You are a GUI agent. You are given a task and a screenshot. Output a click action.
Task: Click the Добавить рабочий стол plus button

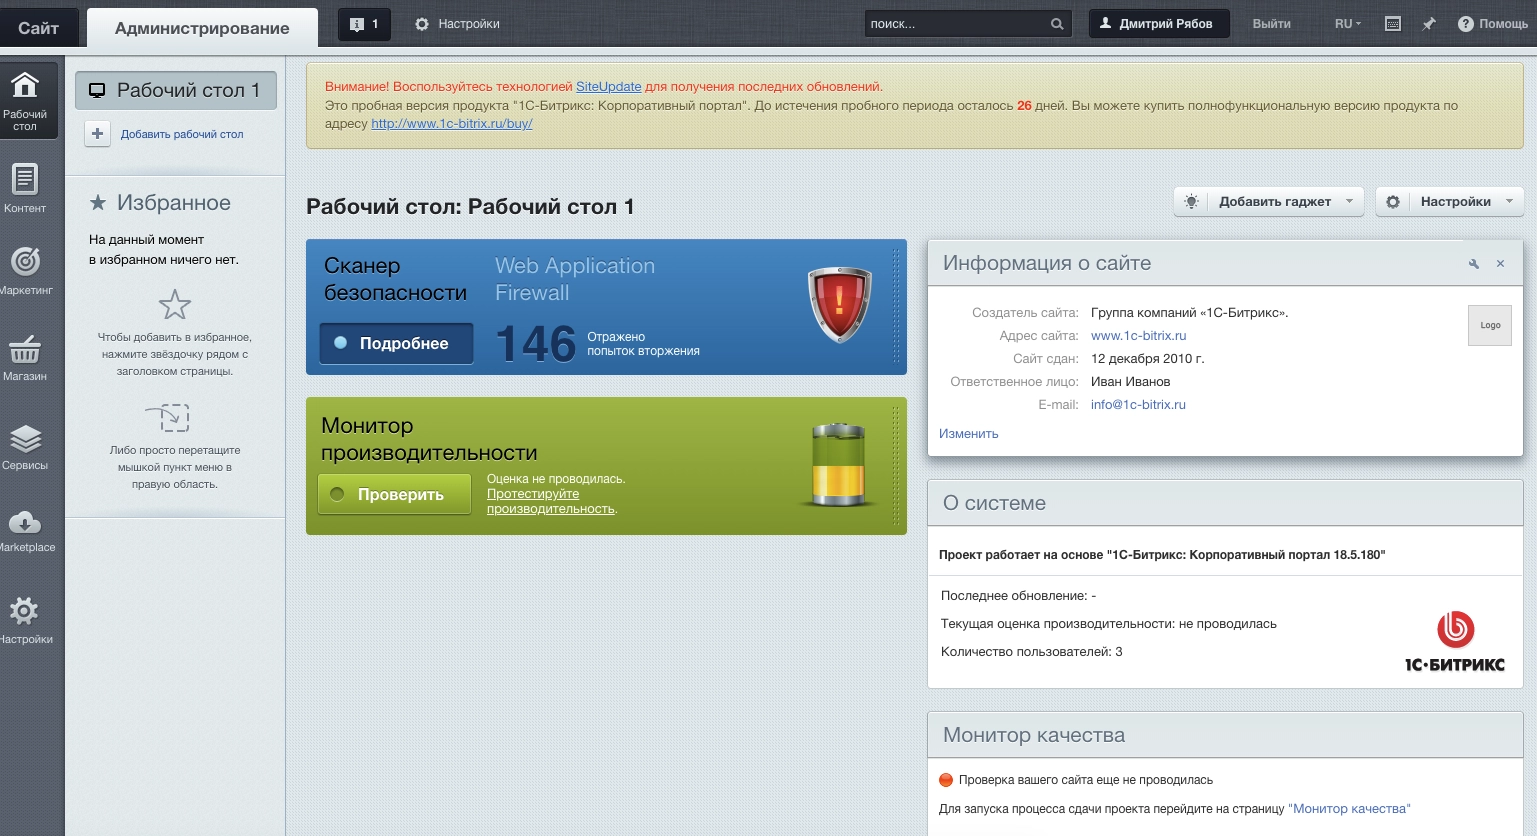pos(98,134)
